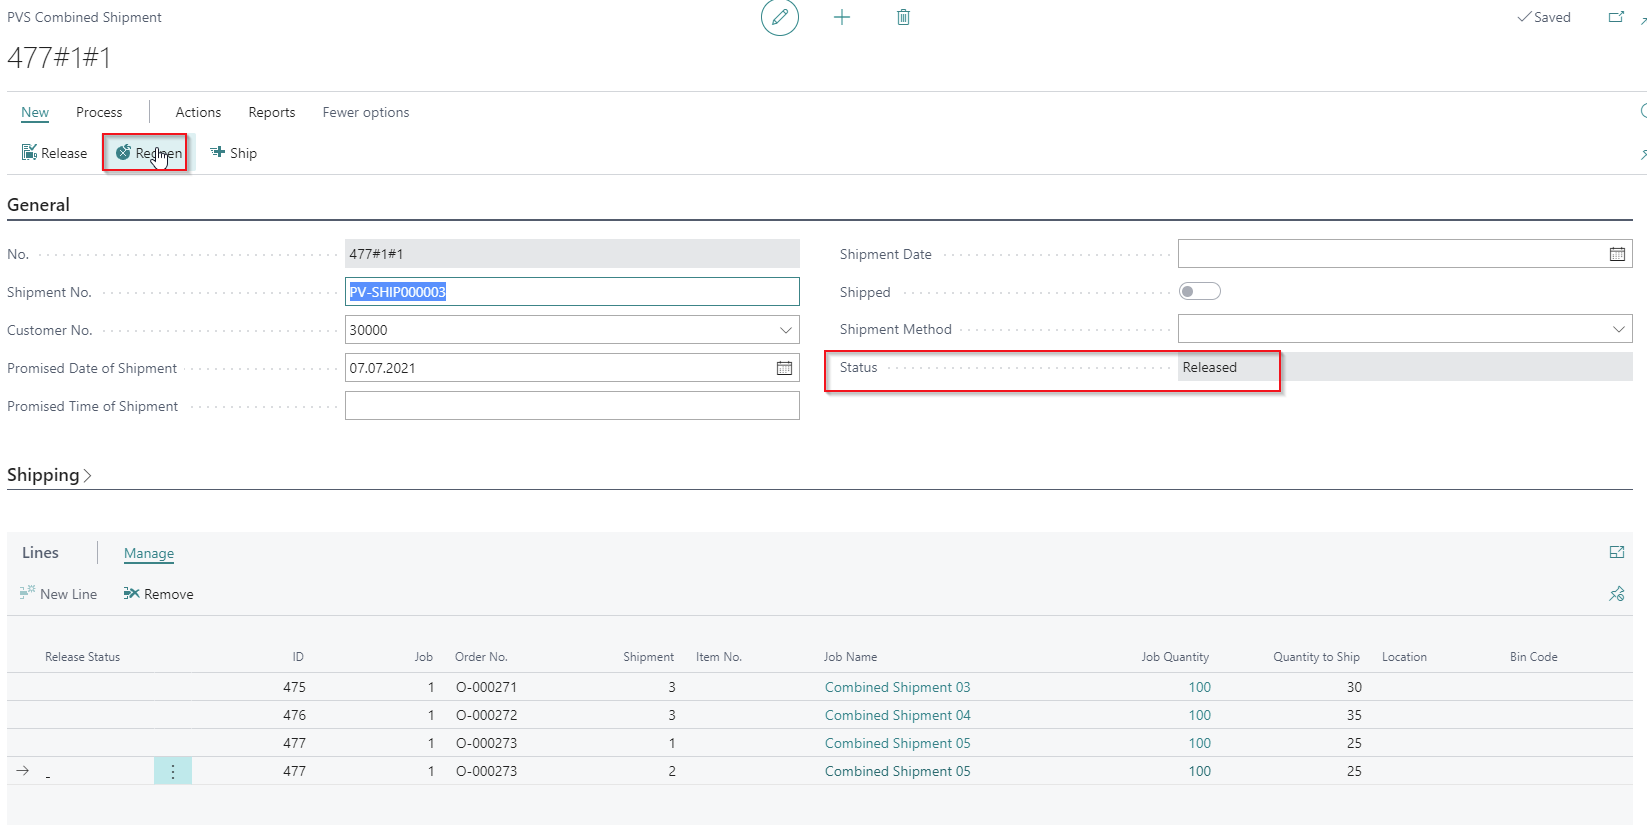
Task: Open the Manage tab in Lines
Action: click(149, 553)
